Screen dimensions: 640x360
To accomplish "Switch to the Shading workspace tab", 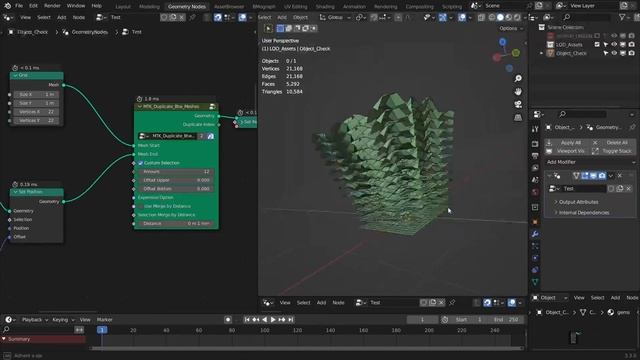I will coord(325,7).
